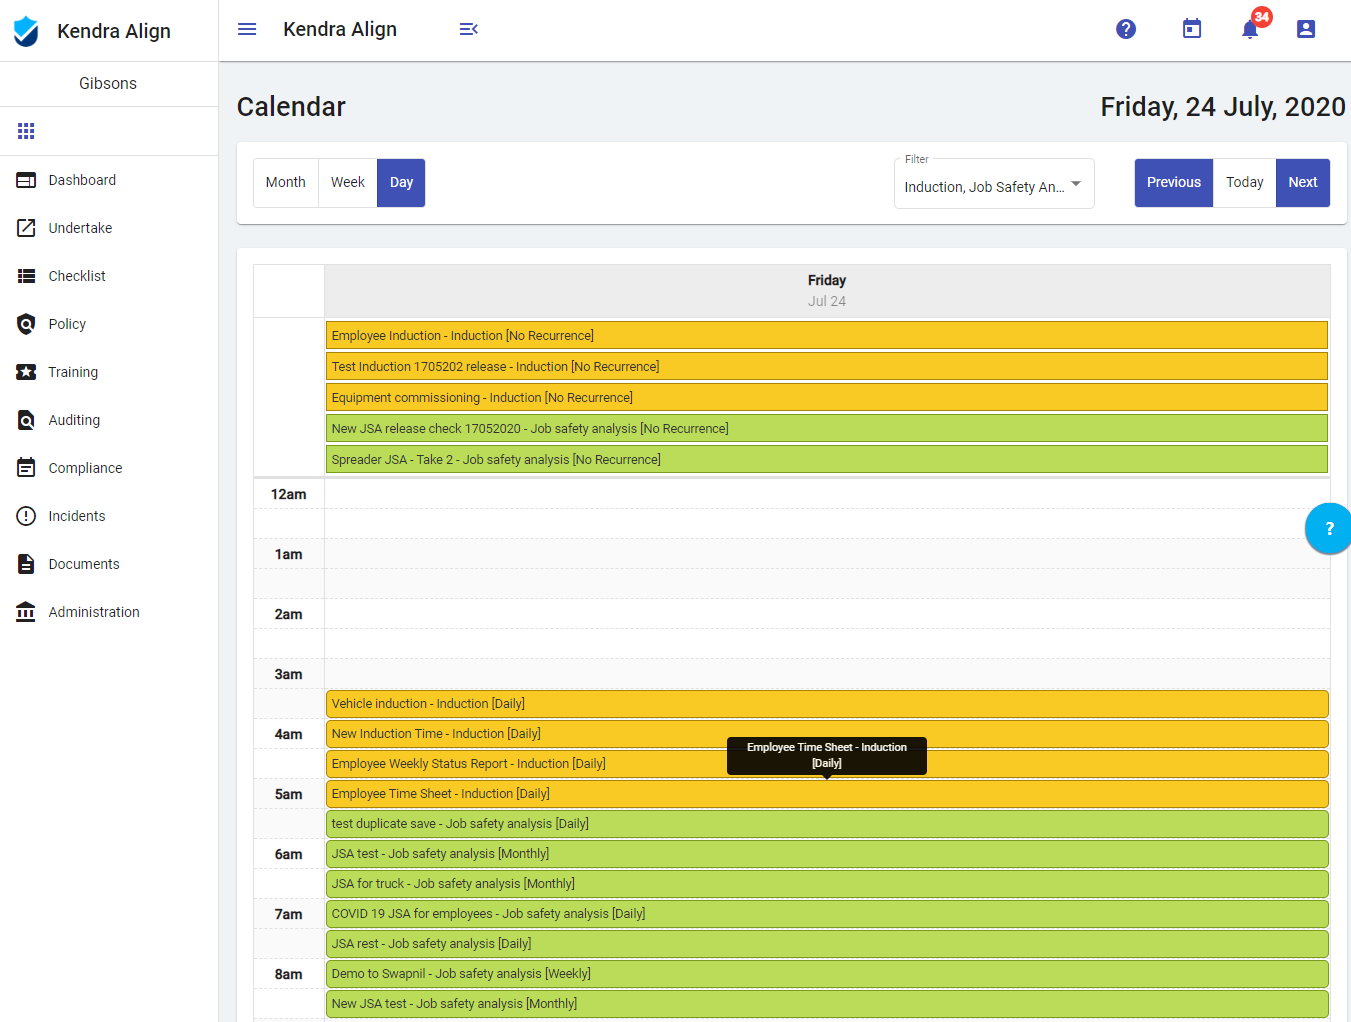Open Training menu item
Viewport: 1351px width, 1022px height.
[109, 372]
